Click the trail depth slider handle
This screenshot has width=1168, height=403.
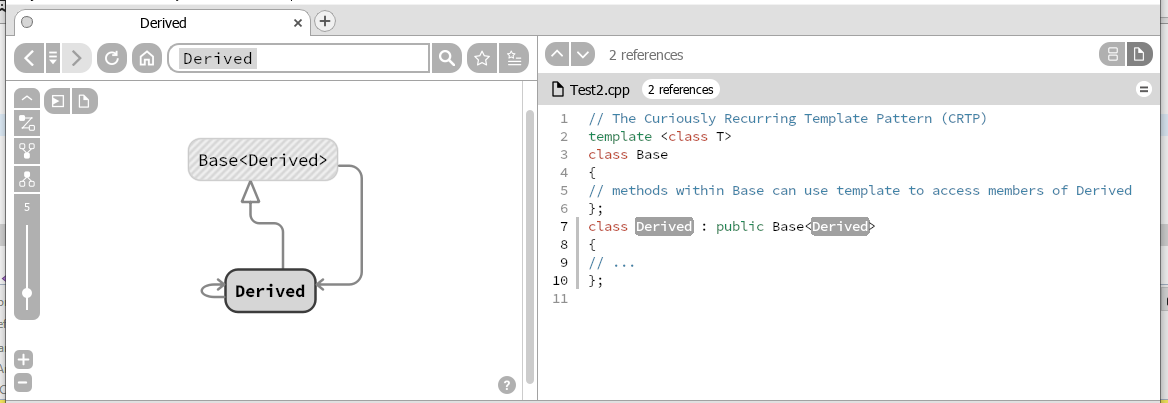tap(27, 293)
